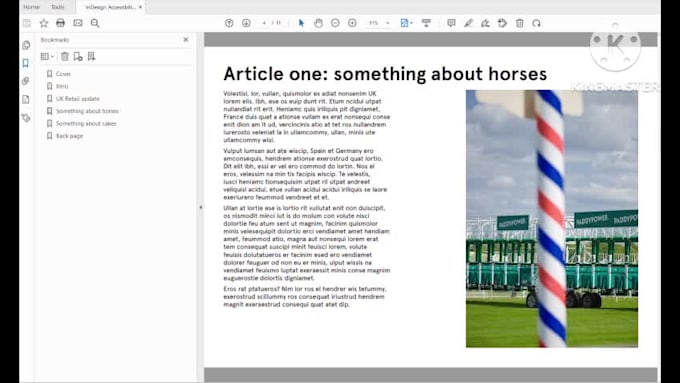Switch to the Home tab
The height and width of the screenshot is (383, 680).
point(31,7)
